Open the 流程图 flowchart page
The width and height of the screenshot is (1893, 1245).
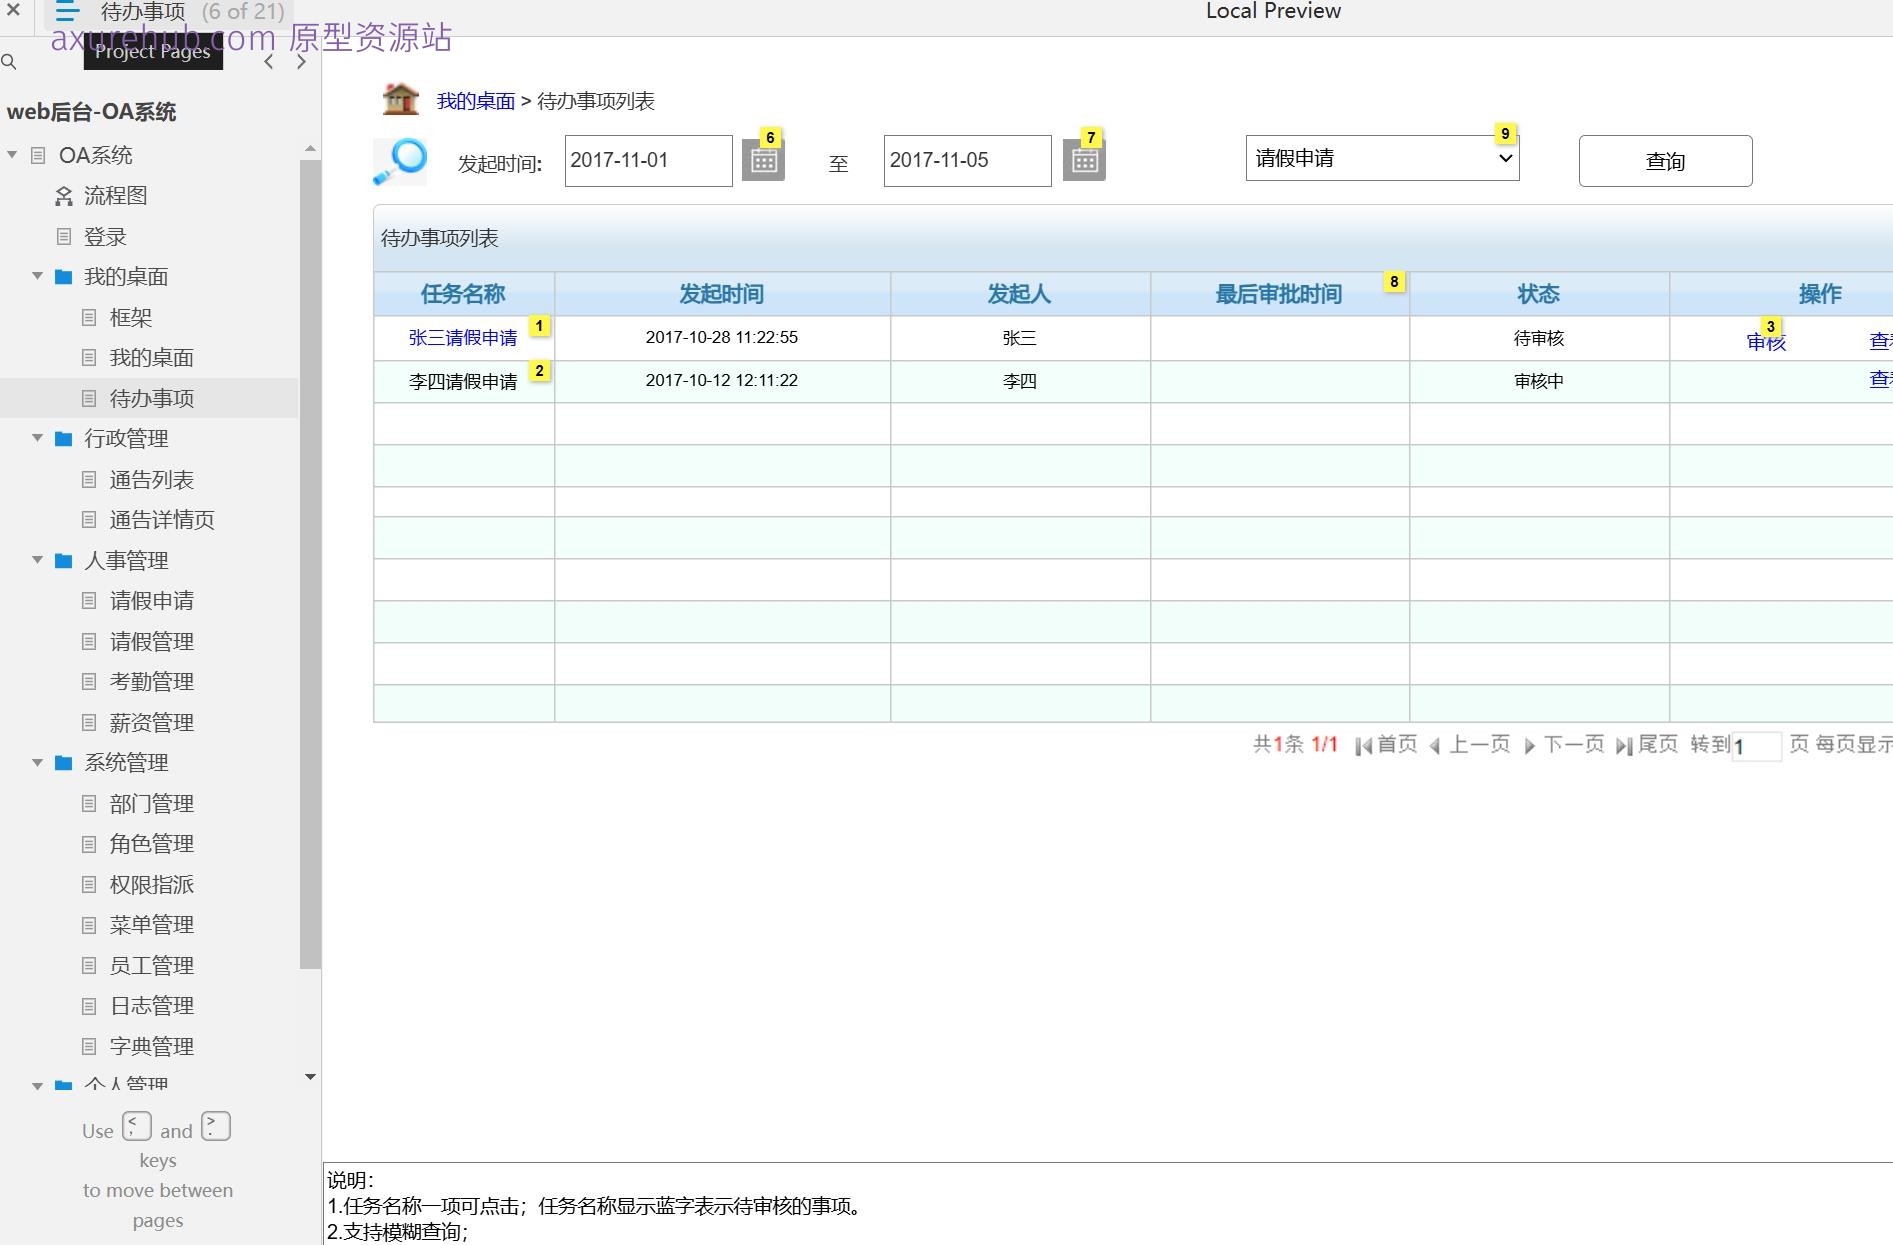(x=115, y=196)
